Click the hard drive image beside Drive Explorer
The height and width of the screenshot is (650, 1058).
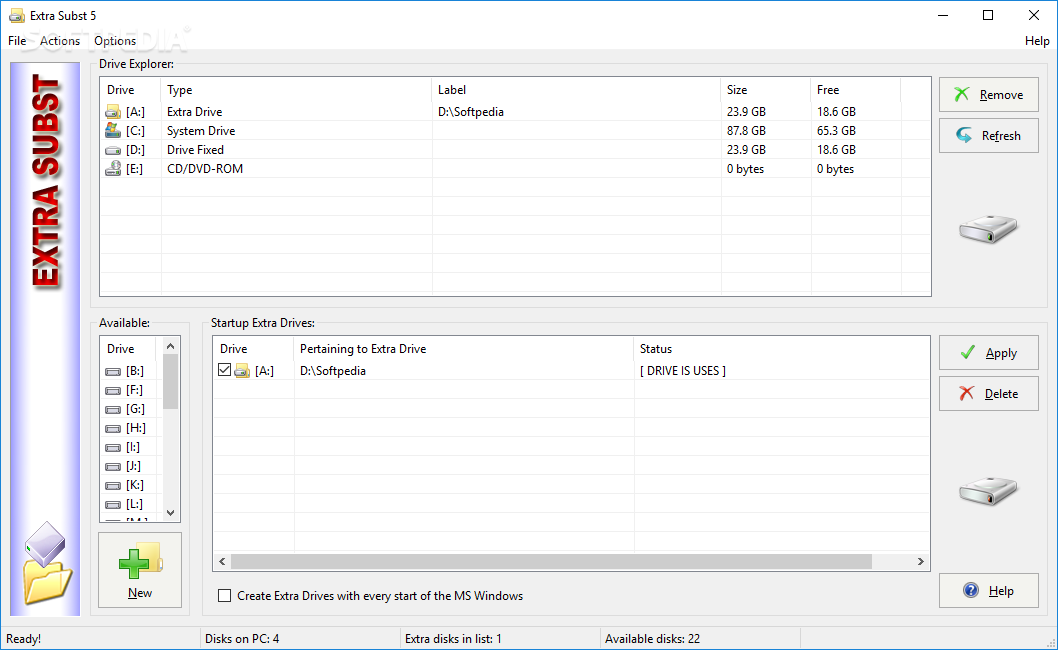coord(988,229)
